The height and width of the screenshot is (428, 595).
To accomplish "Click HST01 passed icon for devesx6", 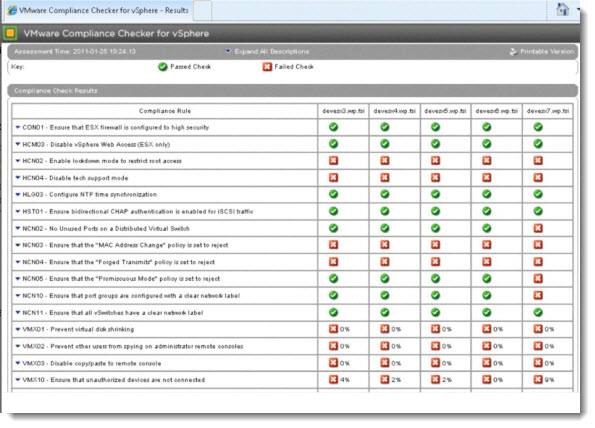I will (487, 211).
